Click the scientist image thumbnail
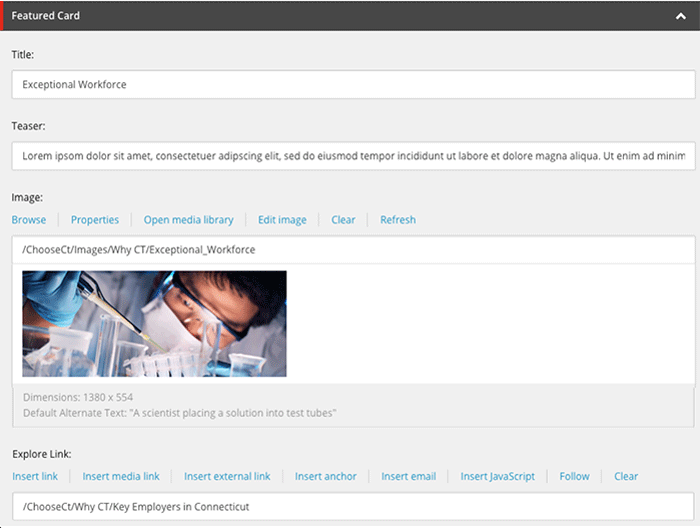 [155, 324]
